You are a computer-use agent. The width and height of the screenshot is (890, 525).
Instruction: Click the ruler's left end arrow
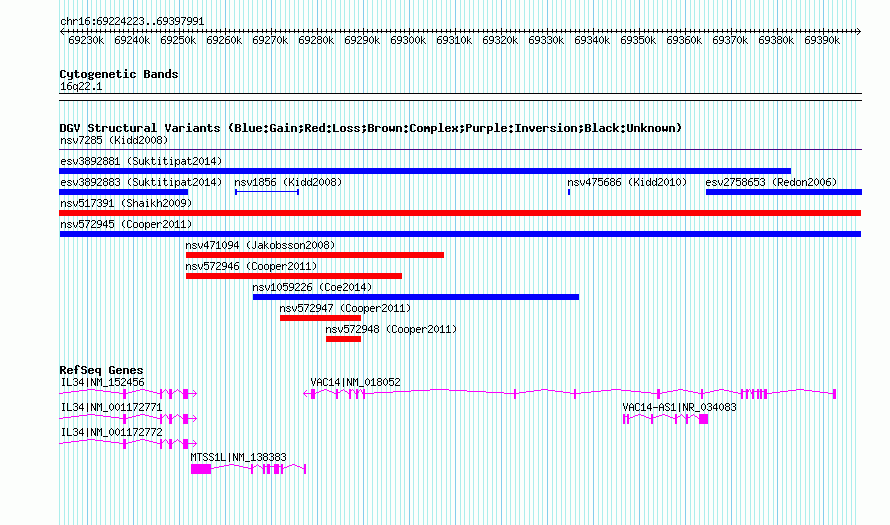coord(62,32)
